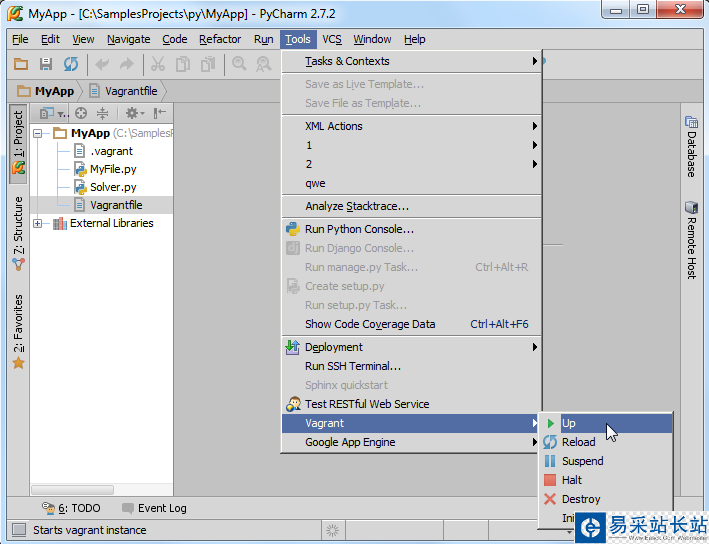Expand XML Actions submenu
The width and height of the screenshot is (709, 544).
pos(411,126)
